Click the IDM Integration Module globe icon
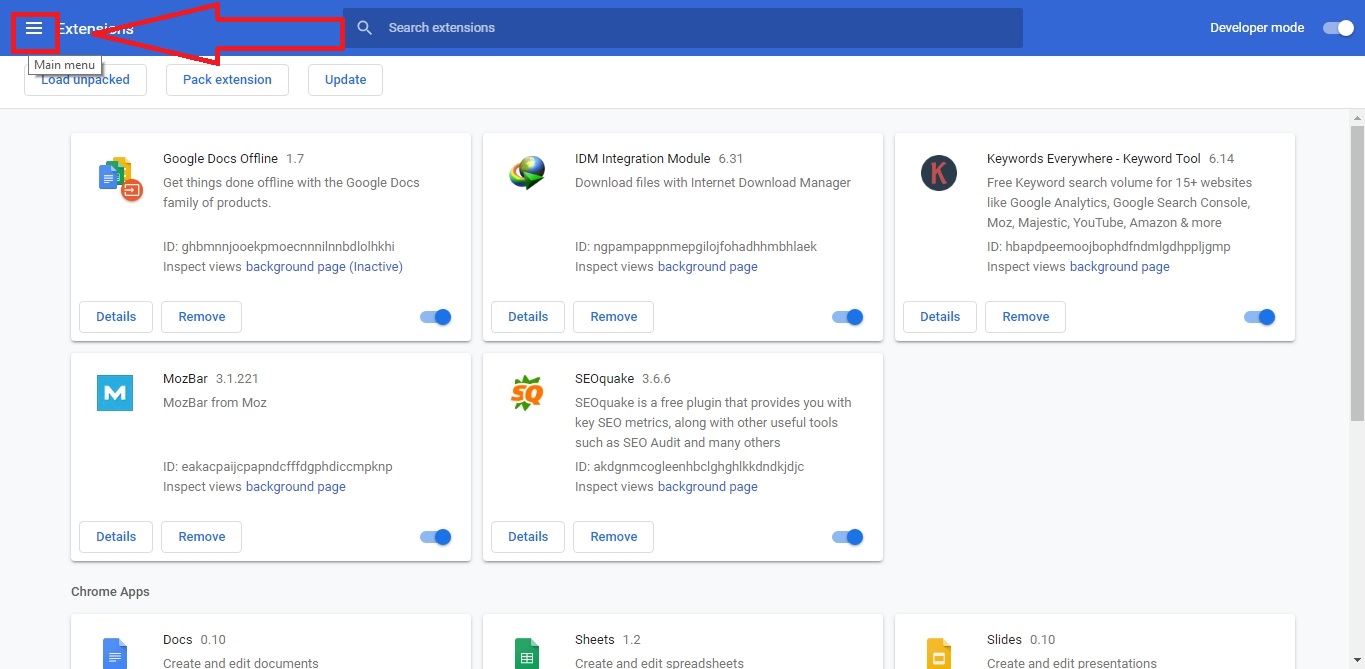Screen dimensions: 1365x669 pos(527,173)
